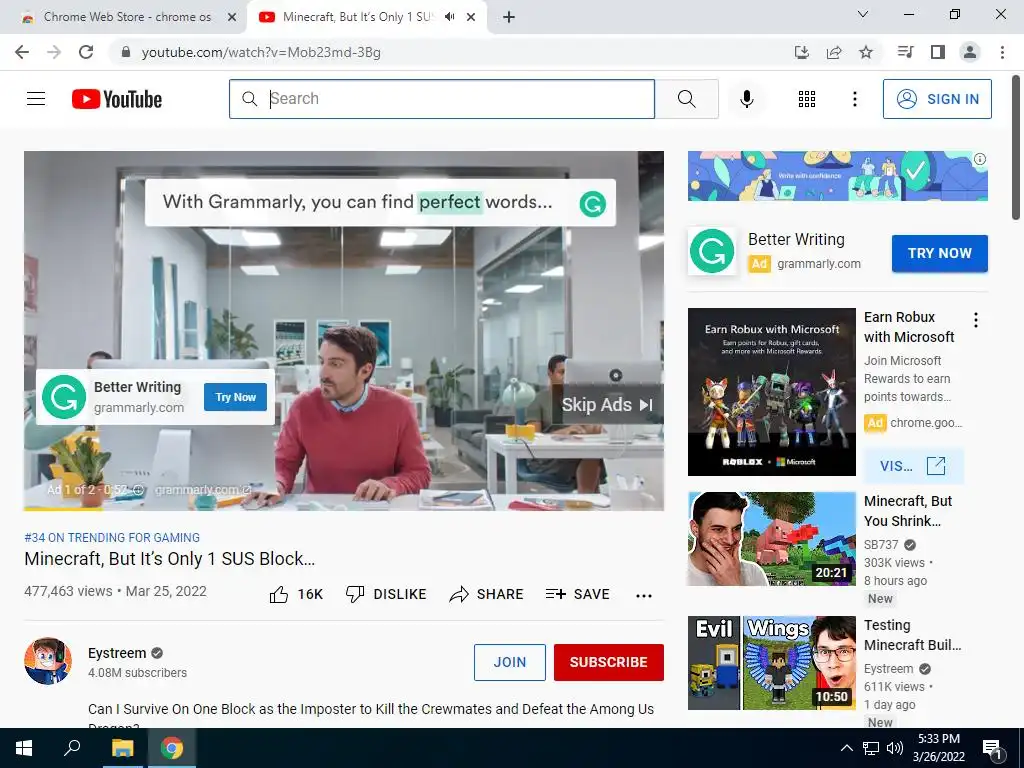The image size is (1024, 768).
Task: Open the volume control in tray
Action: tap(895, 748)
